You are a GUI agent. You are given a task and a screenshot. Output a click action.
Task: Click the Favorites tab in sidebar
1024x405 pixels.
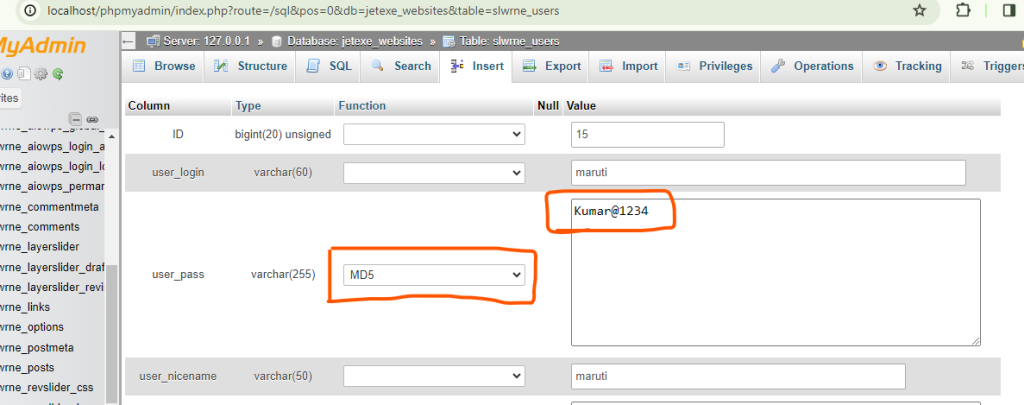click(9, 99)
